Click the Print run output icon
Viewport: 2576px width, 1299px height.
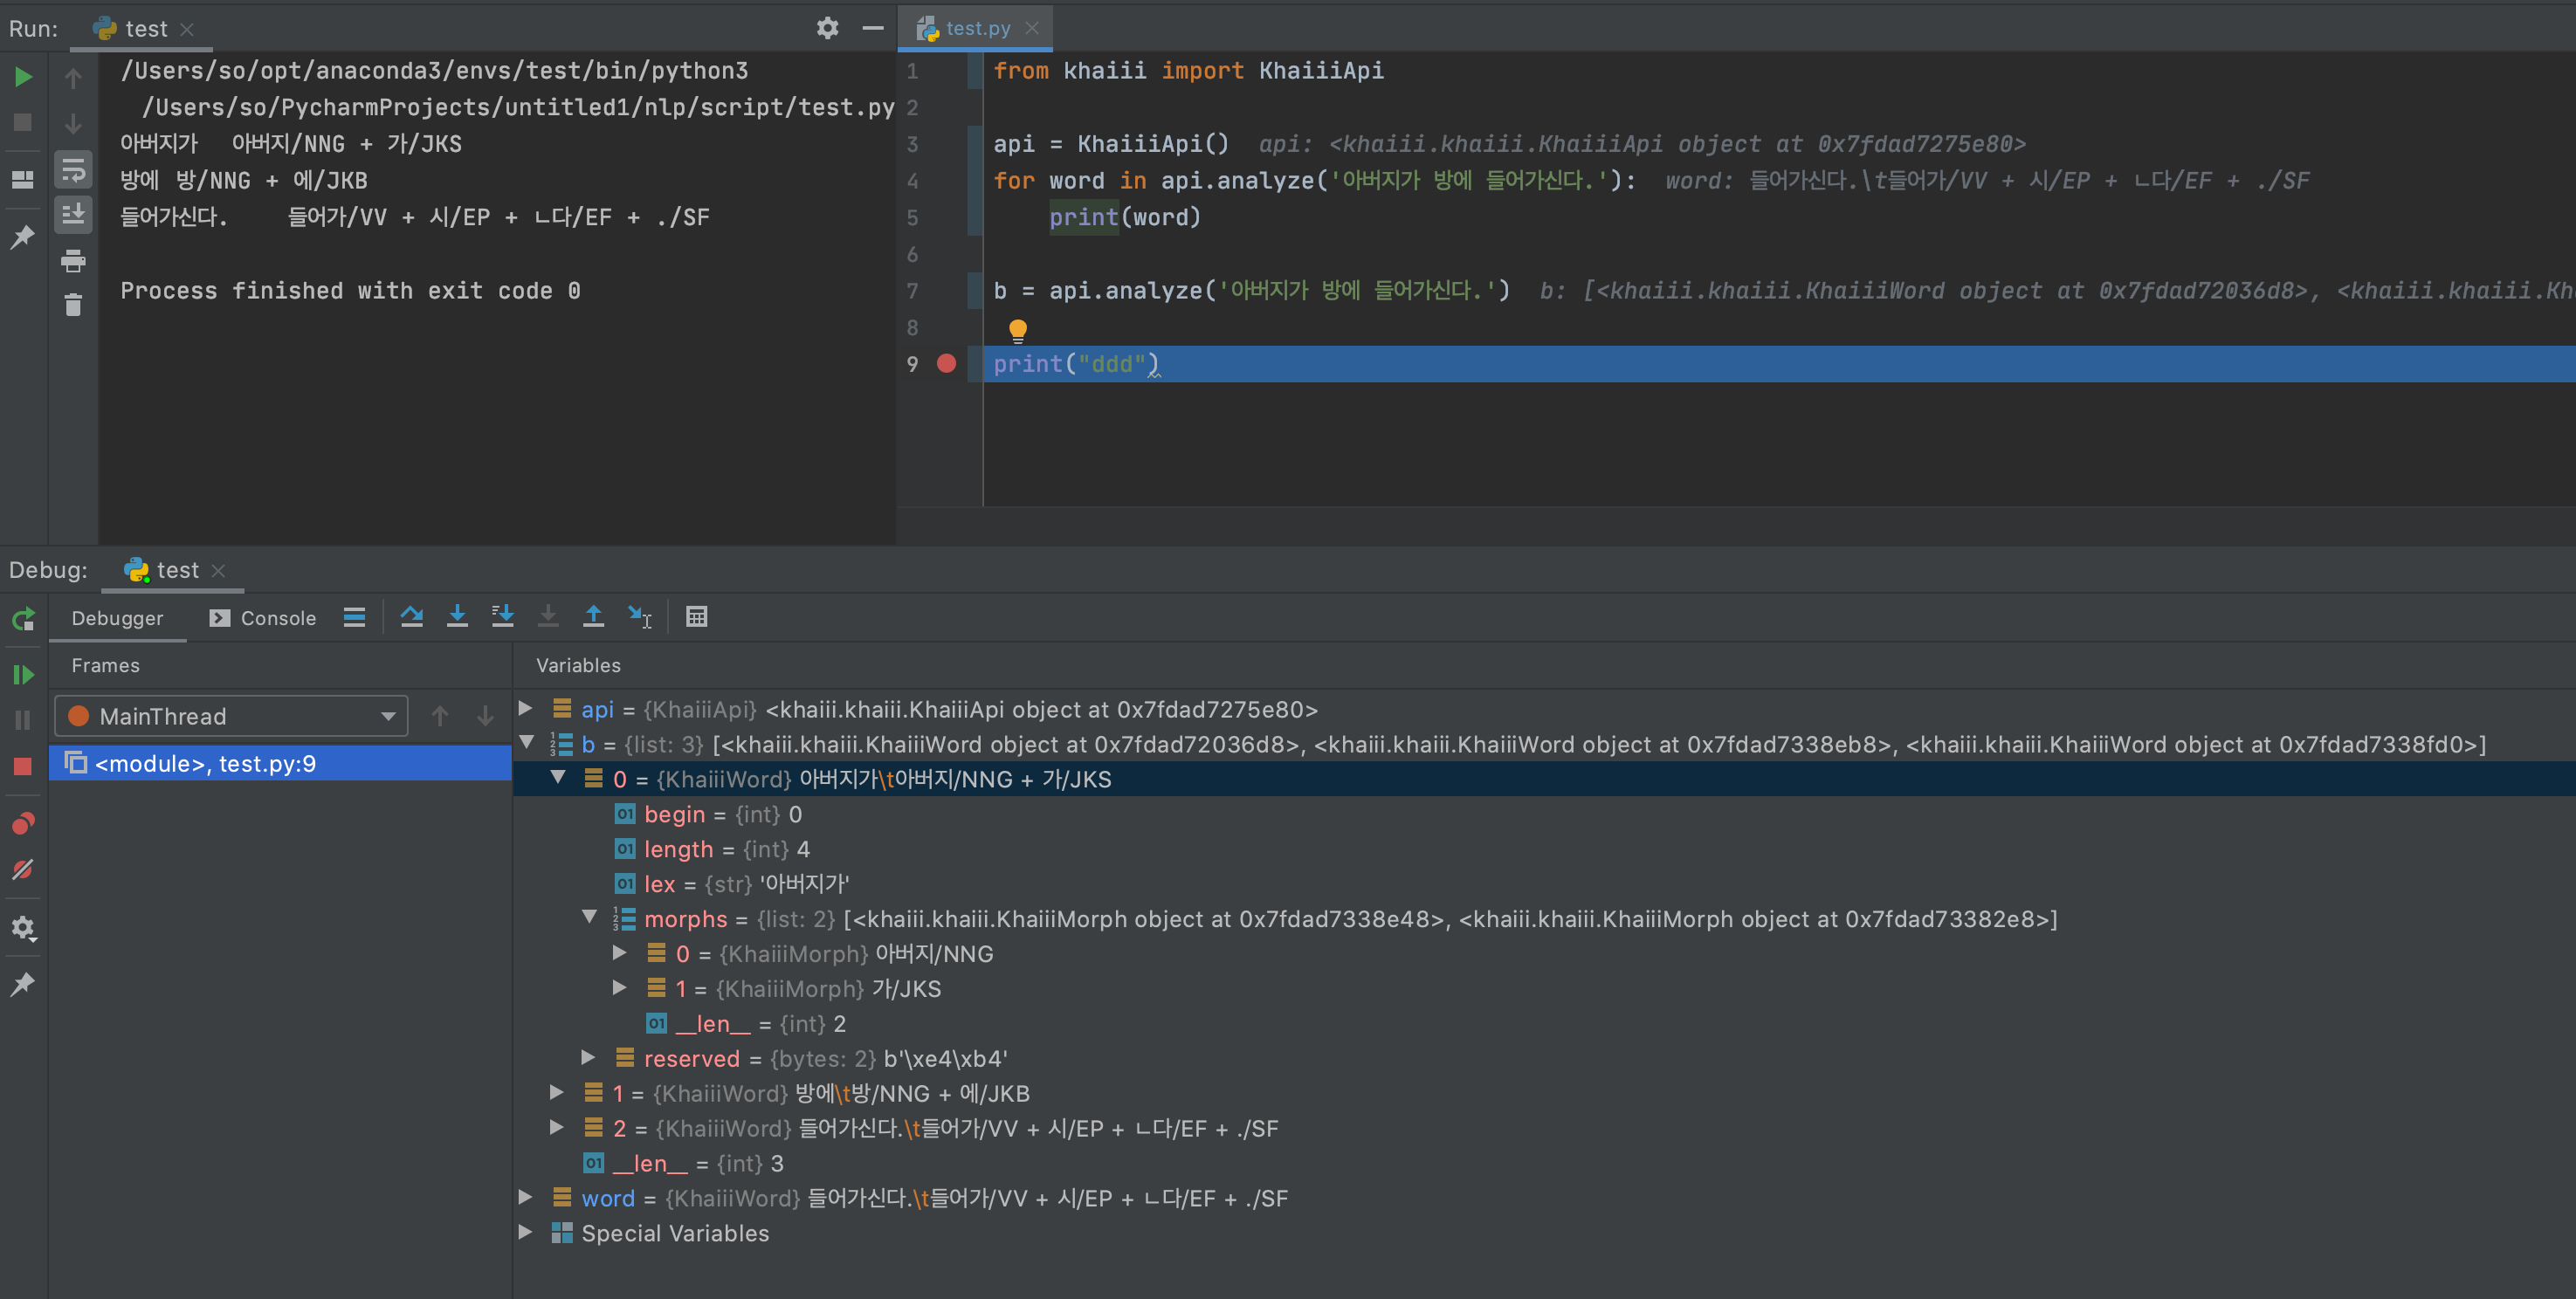(x=73, y=261)
